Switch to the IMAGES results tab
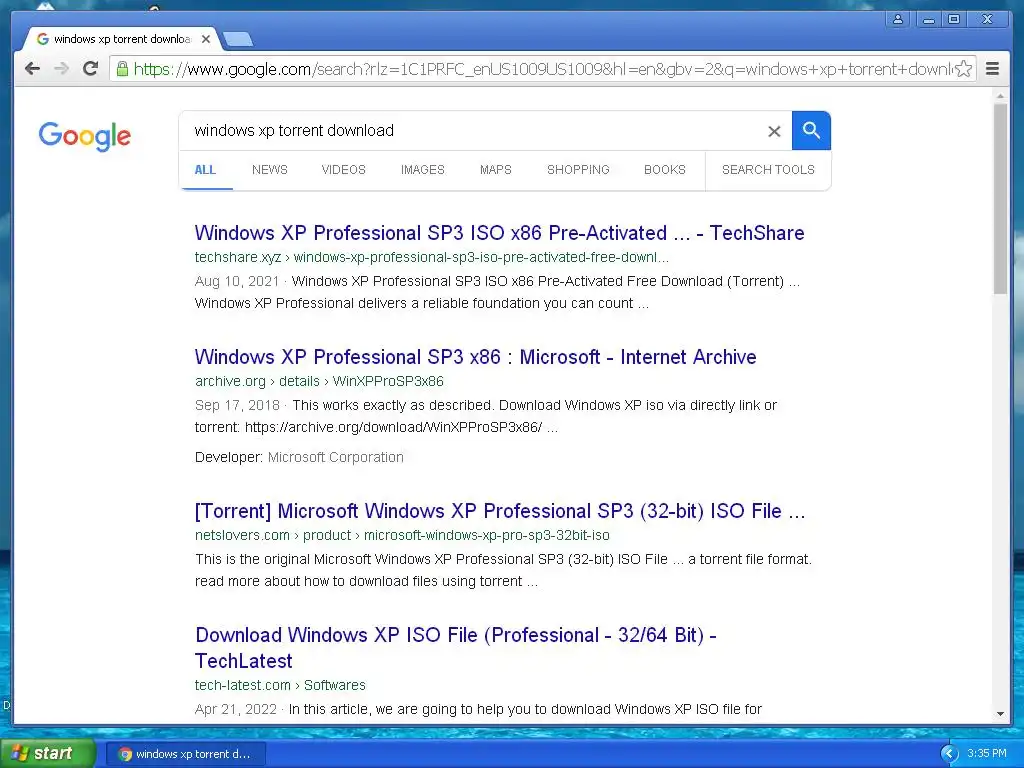 (x=423, y=170)
